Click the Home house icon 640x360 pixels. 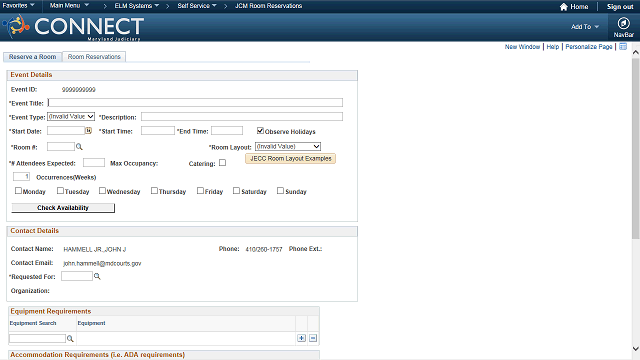click(564, 7)
